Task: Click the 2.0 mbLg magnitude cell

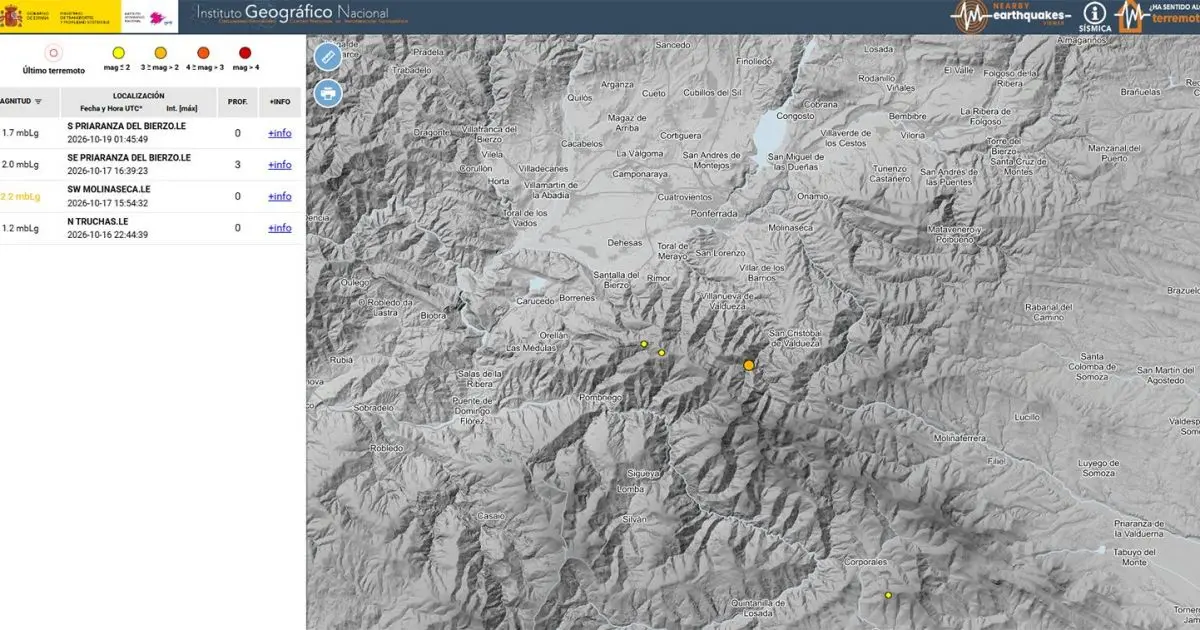Action: point(20,165)
